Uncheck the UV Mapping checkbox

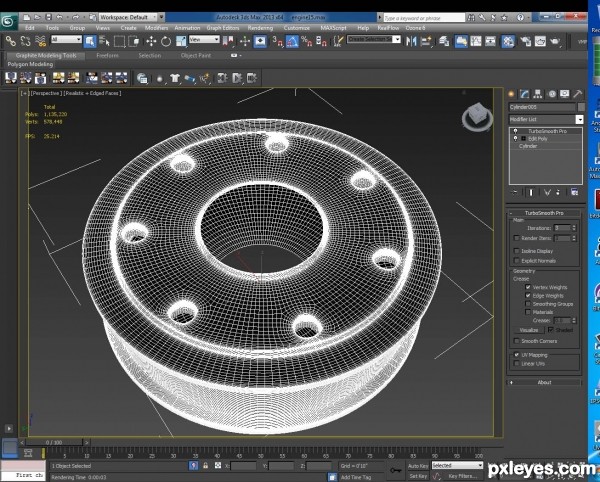point(516,355)
